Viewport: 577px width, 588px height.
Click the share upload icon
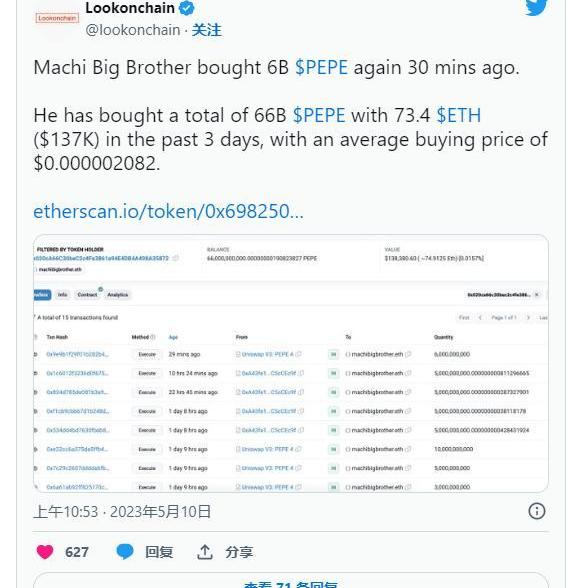tap(205, 552)
